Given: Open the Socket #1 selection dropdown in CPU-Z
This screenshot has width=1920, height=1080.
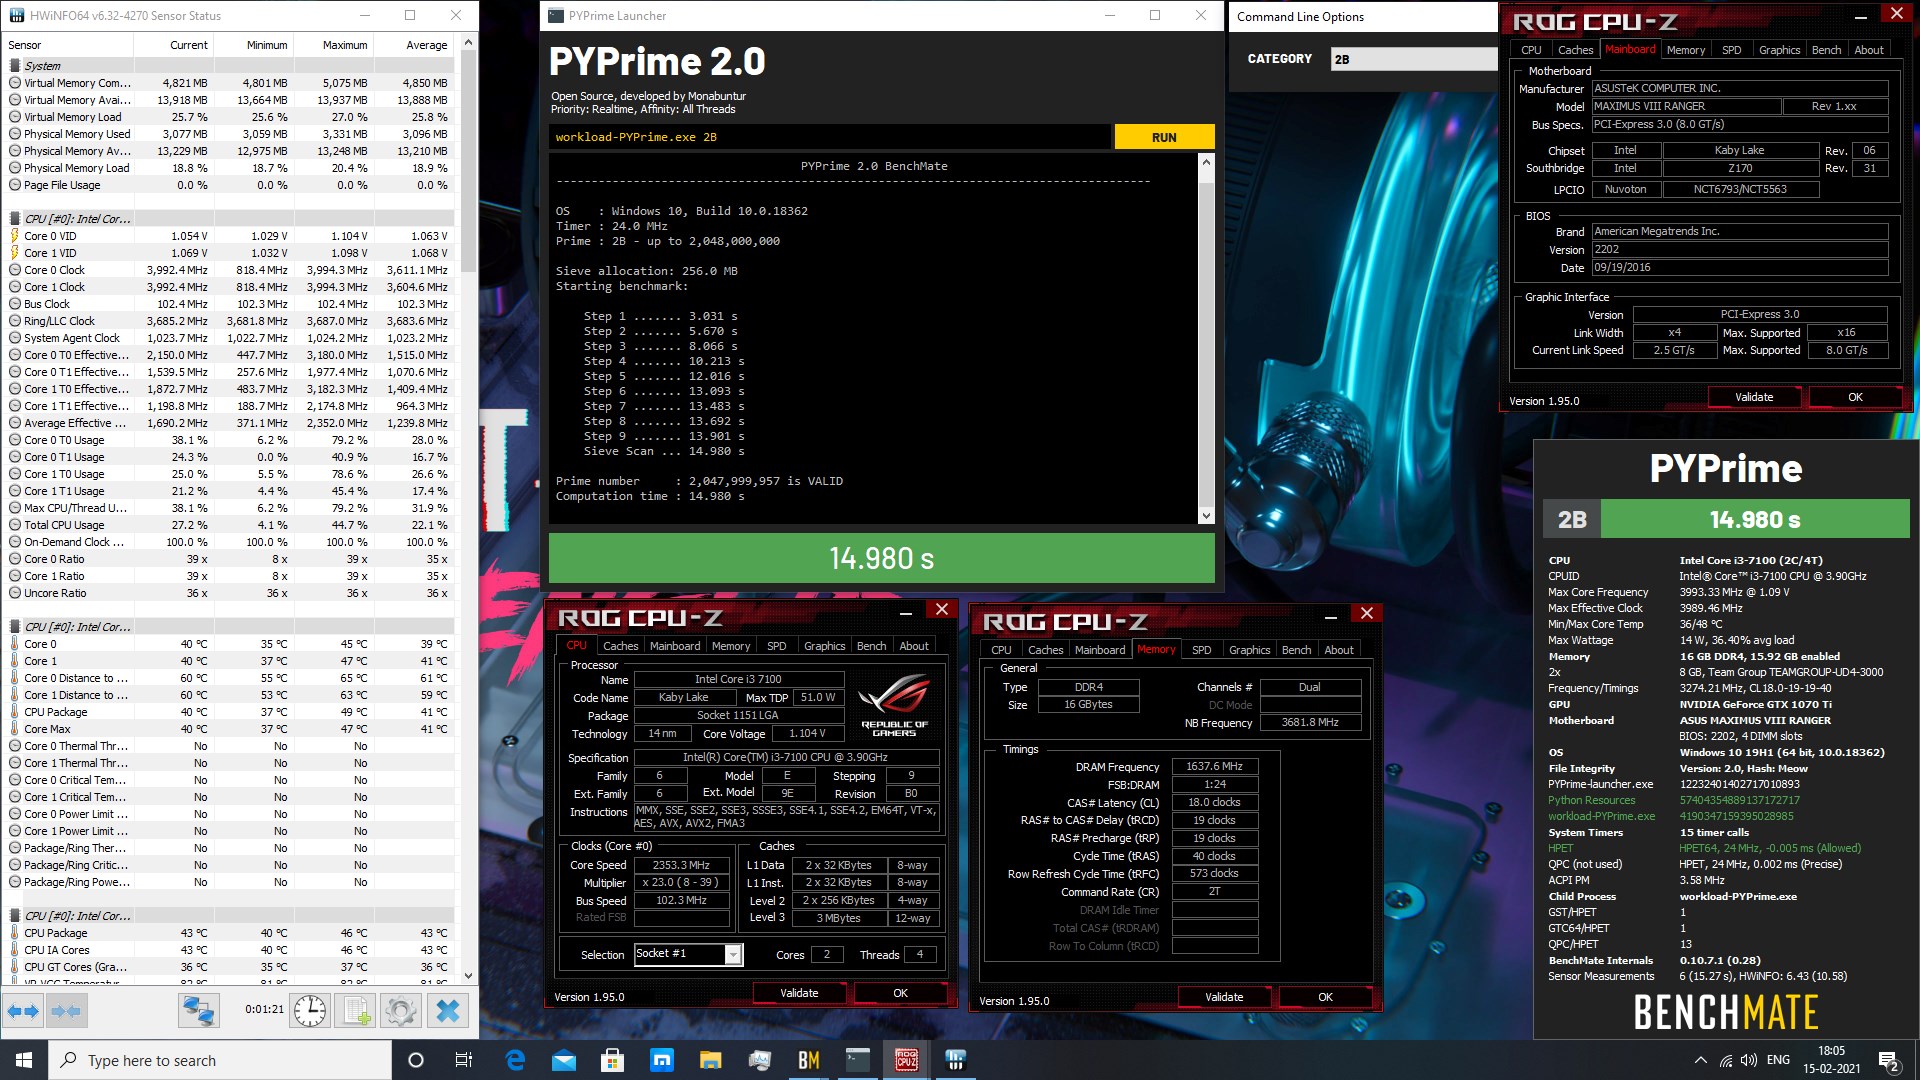Looking at the screenshot, I should [x=688, y=954].
